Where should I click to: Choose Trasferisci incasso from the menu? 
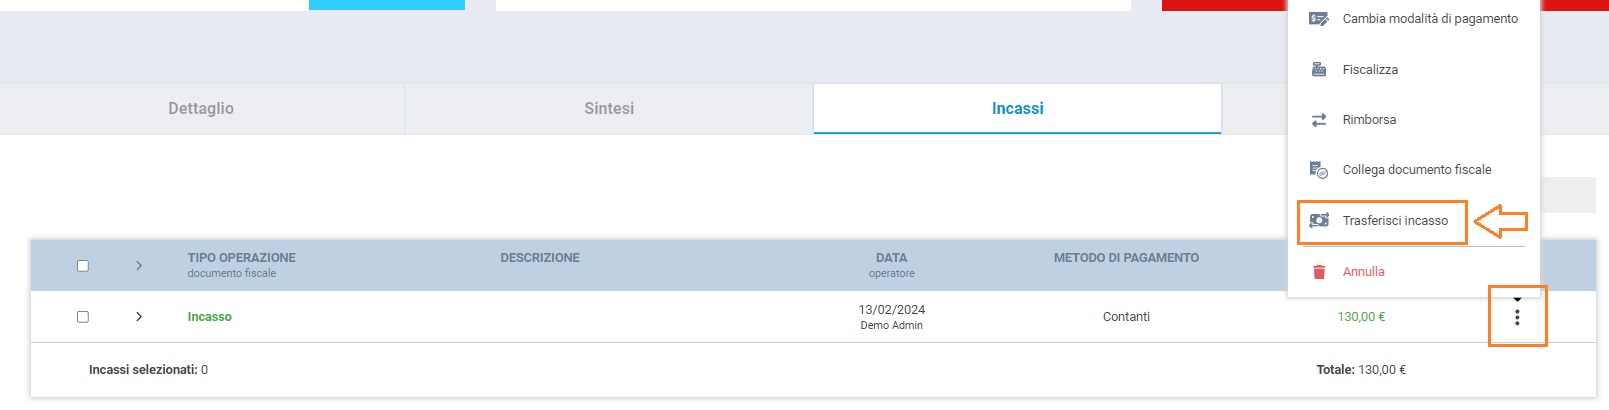pyautogui.click(x=1395, y=221)
